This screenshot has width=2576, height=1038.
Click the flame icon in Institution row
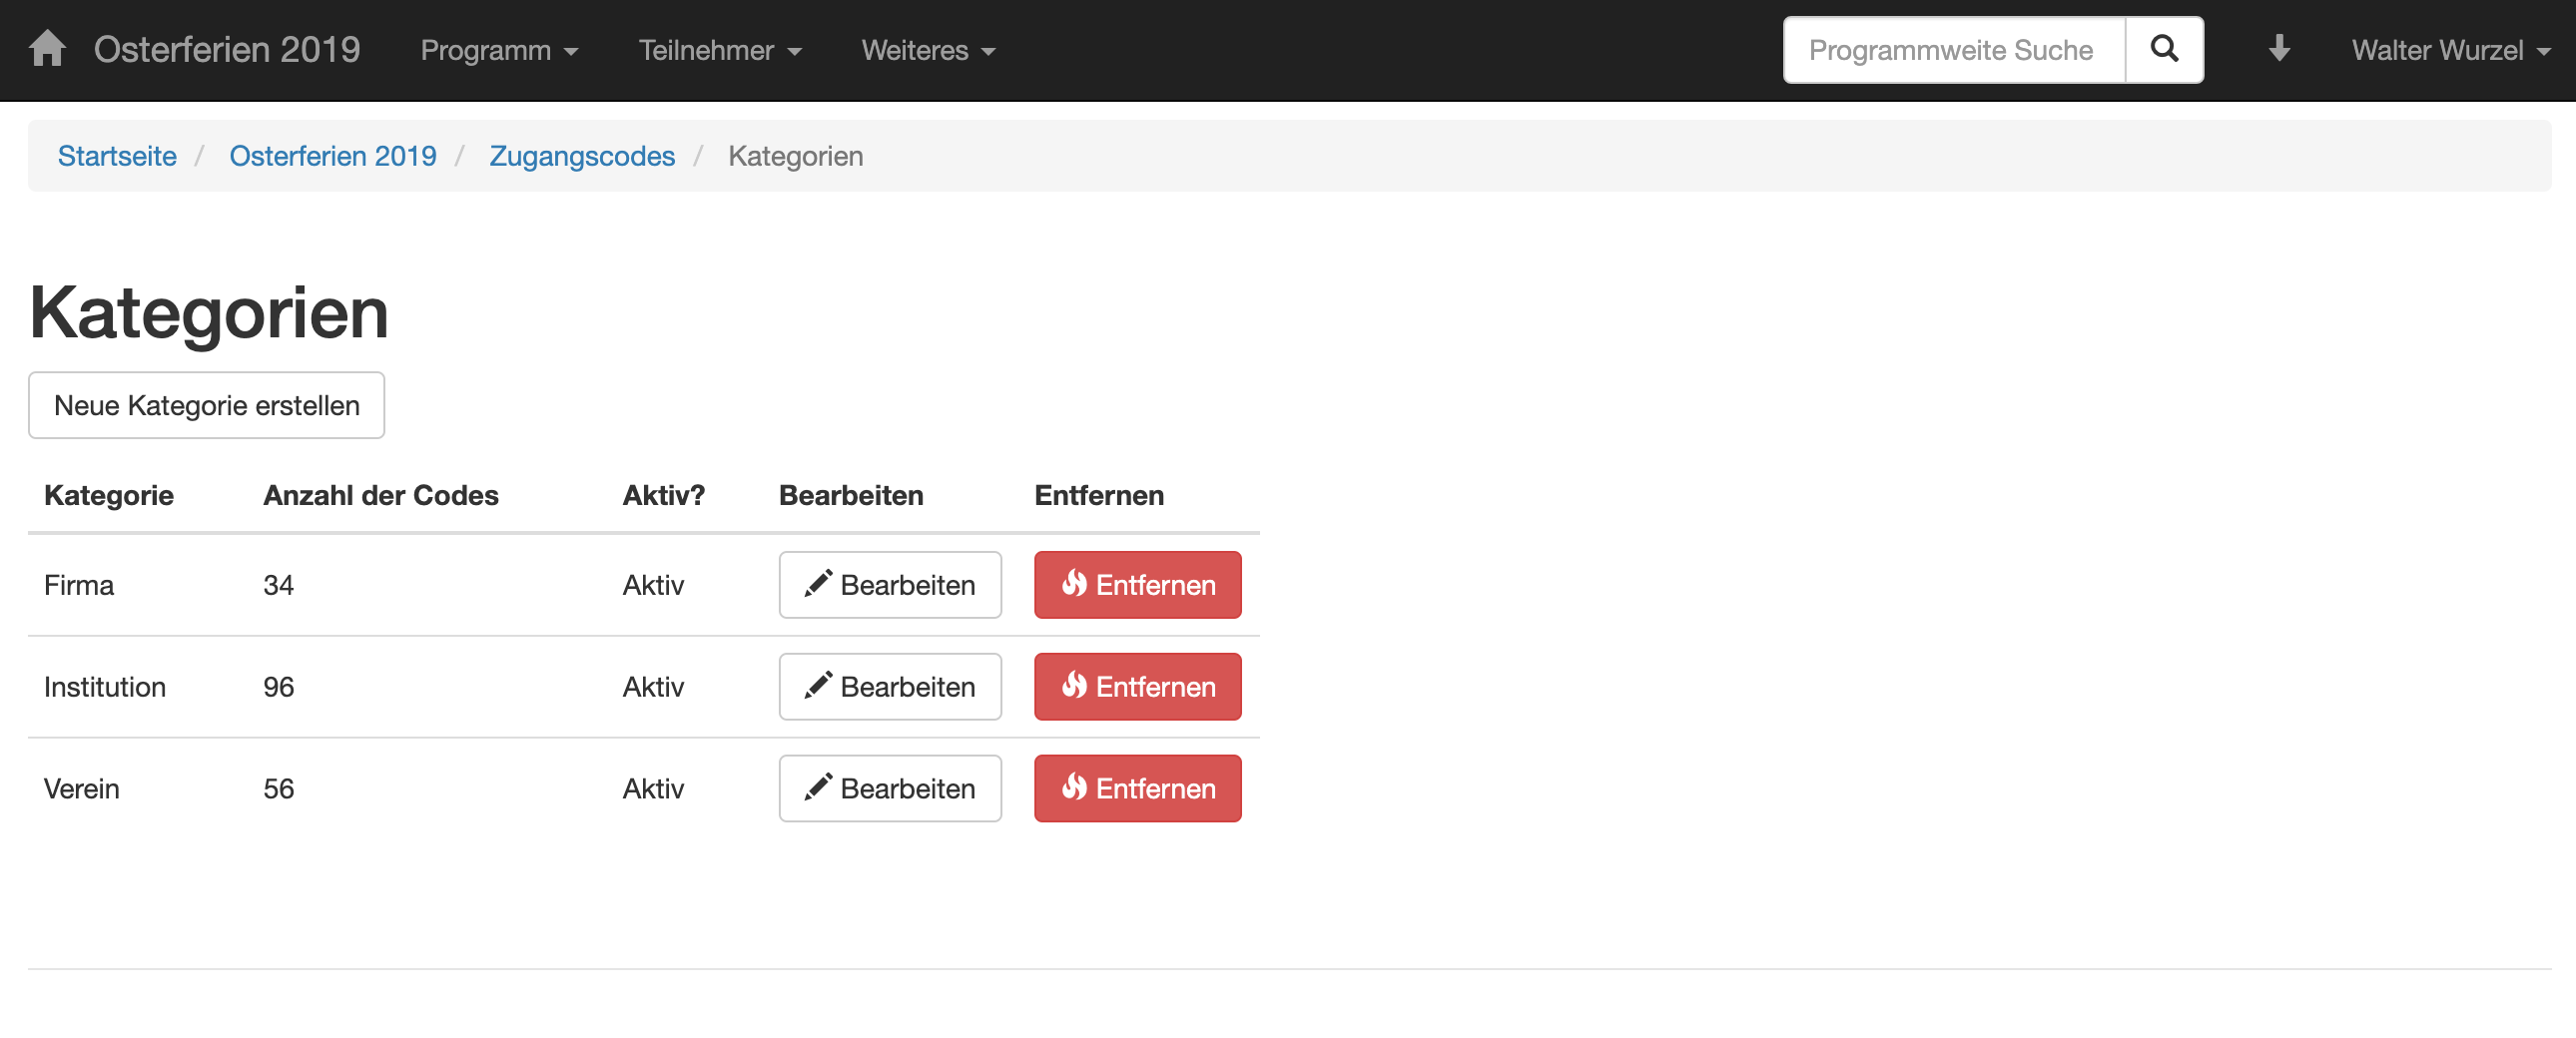pos(1074,686)
